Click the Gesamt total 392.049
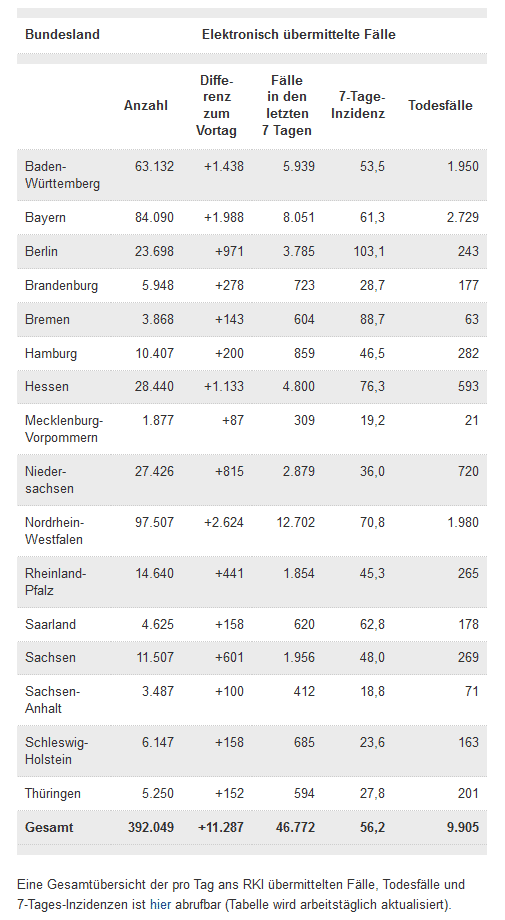 pyautogui.click(x=151, y=827)
